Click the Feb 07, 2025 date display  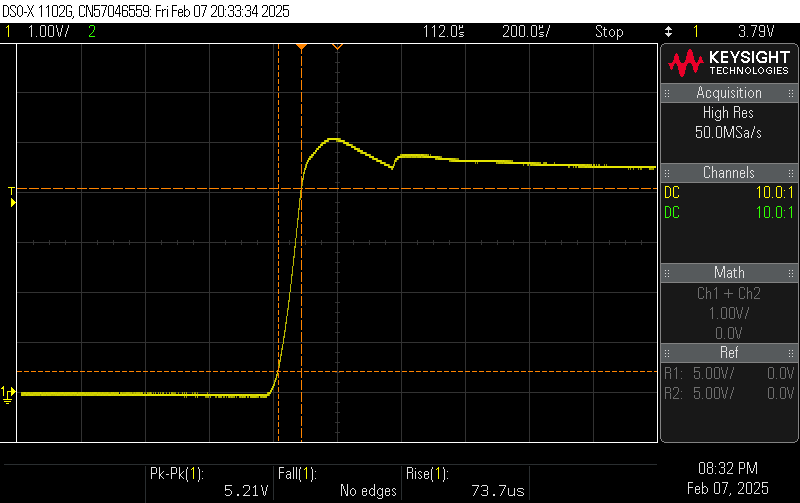tap(728, 489)
